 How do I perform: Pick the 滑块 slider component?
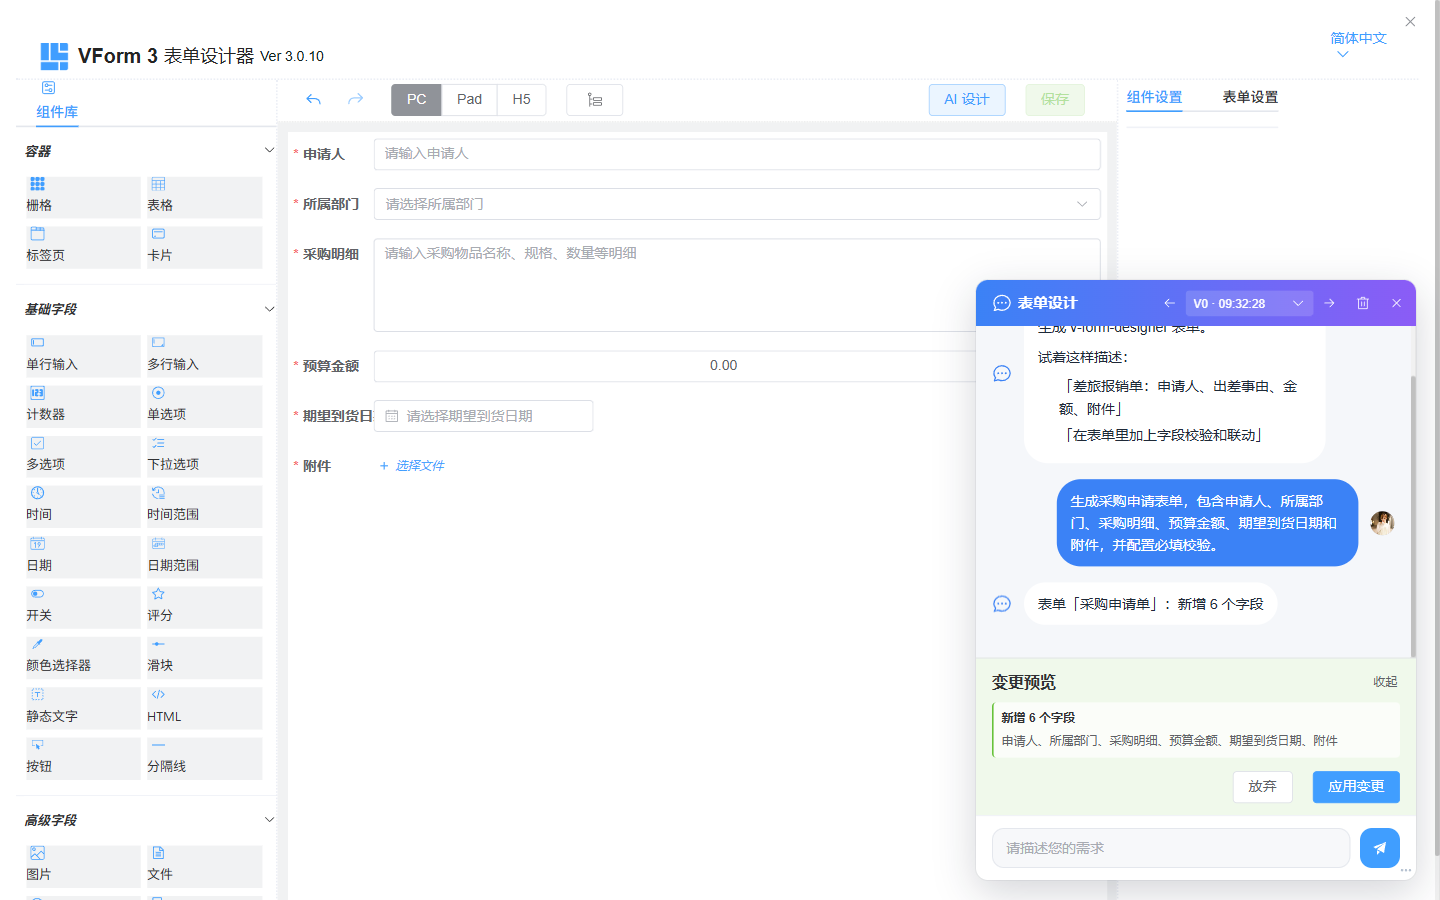click(x=204, y=657)
